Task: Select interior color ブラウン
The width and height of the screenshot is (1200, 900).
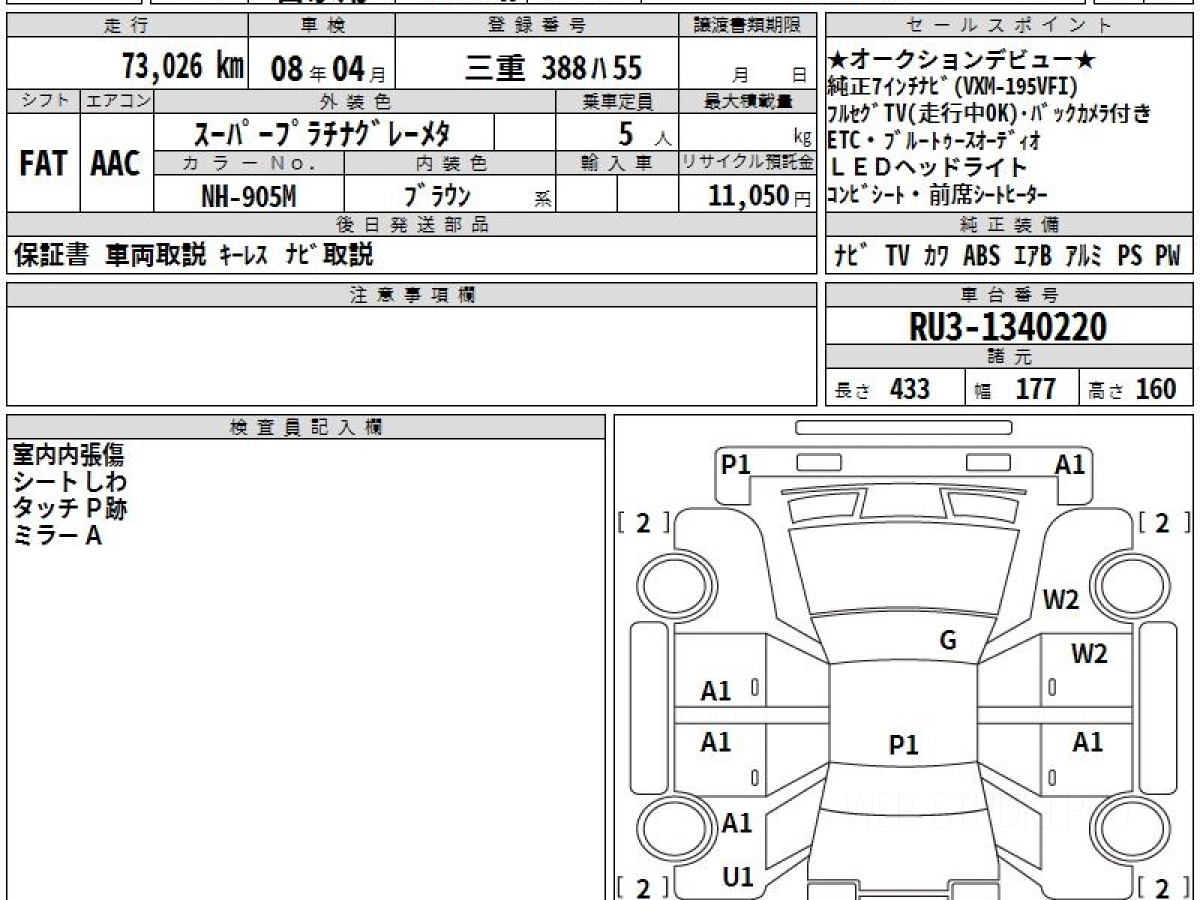Action: pos(437,196)
